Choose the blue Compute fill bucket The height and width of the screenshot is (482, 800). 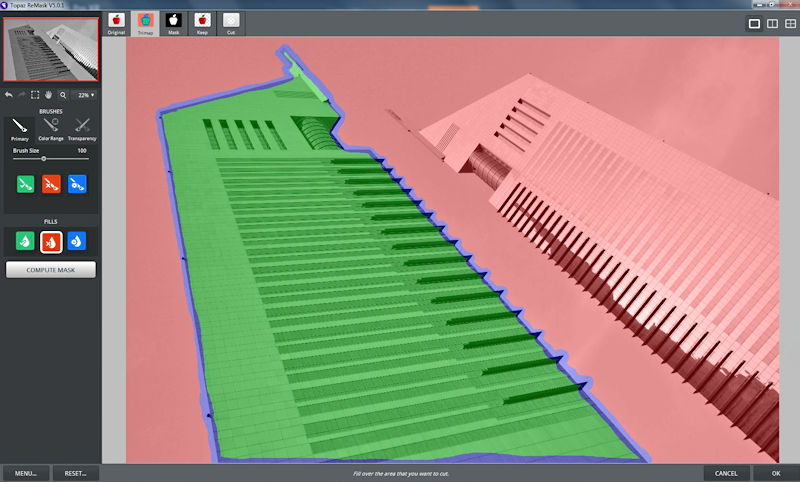78,241
